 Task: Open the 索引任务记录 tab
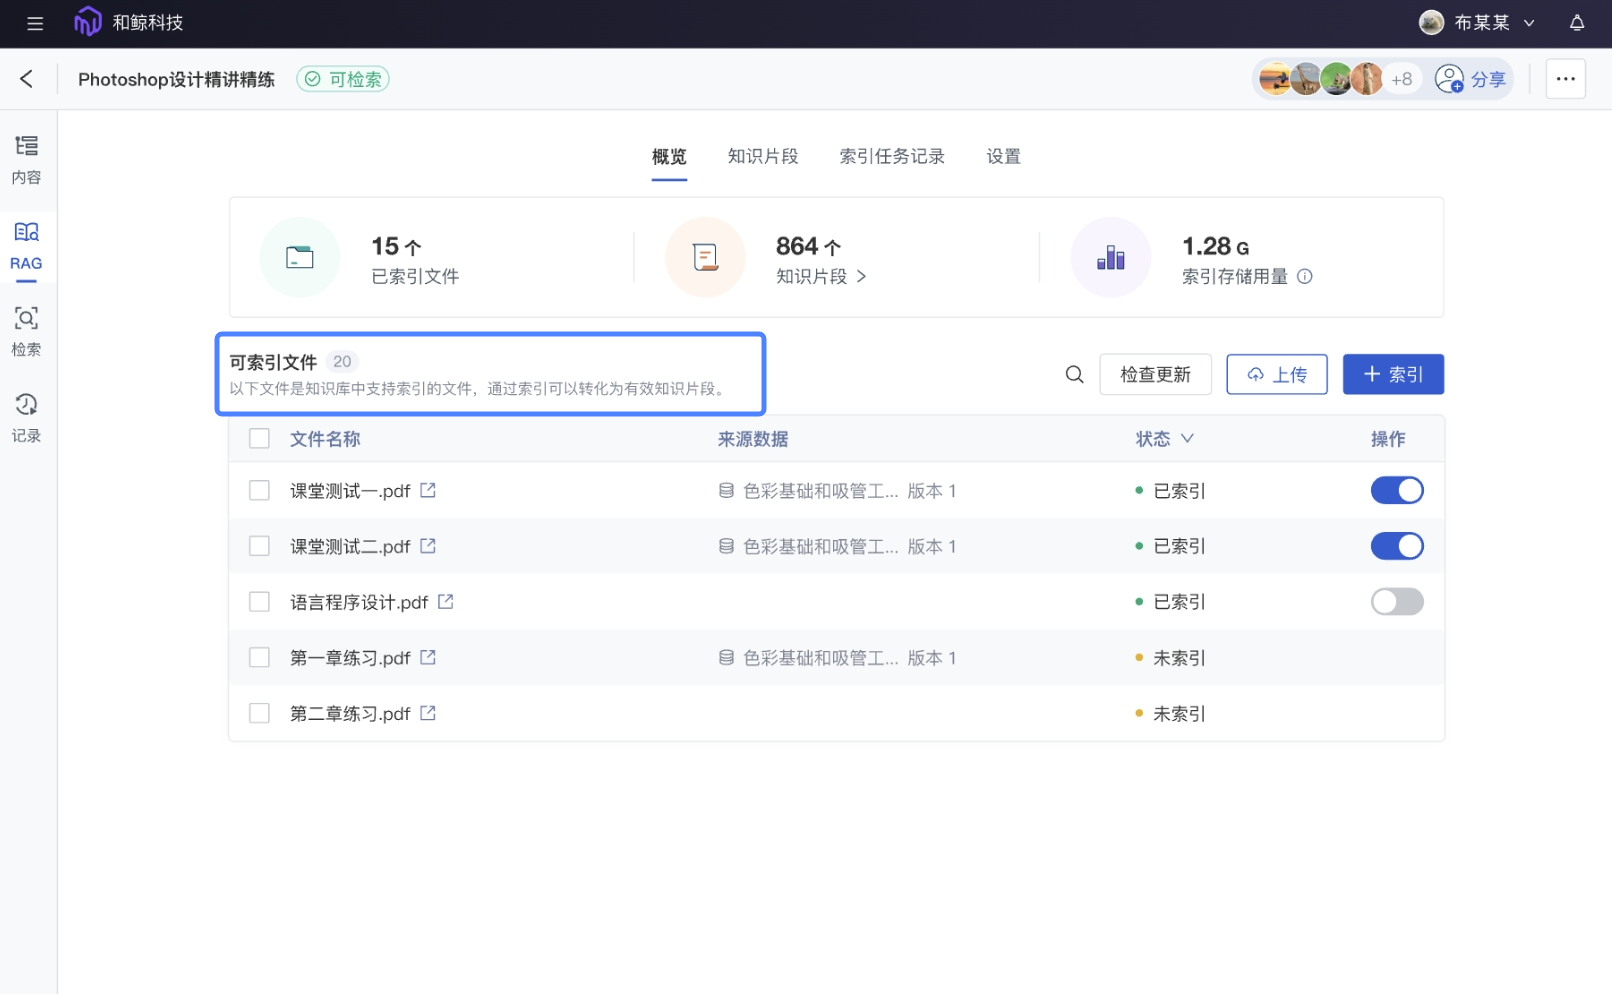(891, 156)
